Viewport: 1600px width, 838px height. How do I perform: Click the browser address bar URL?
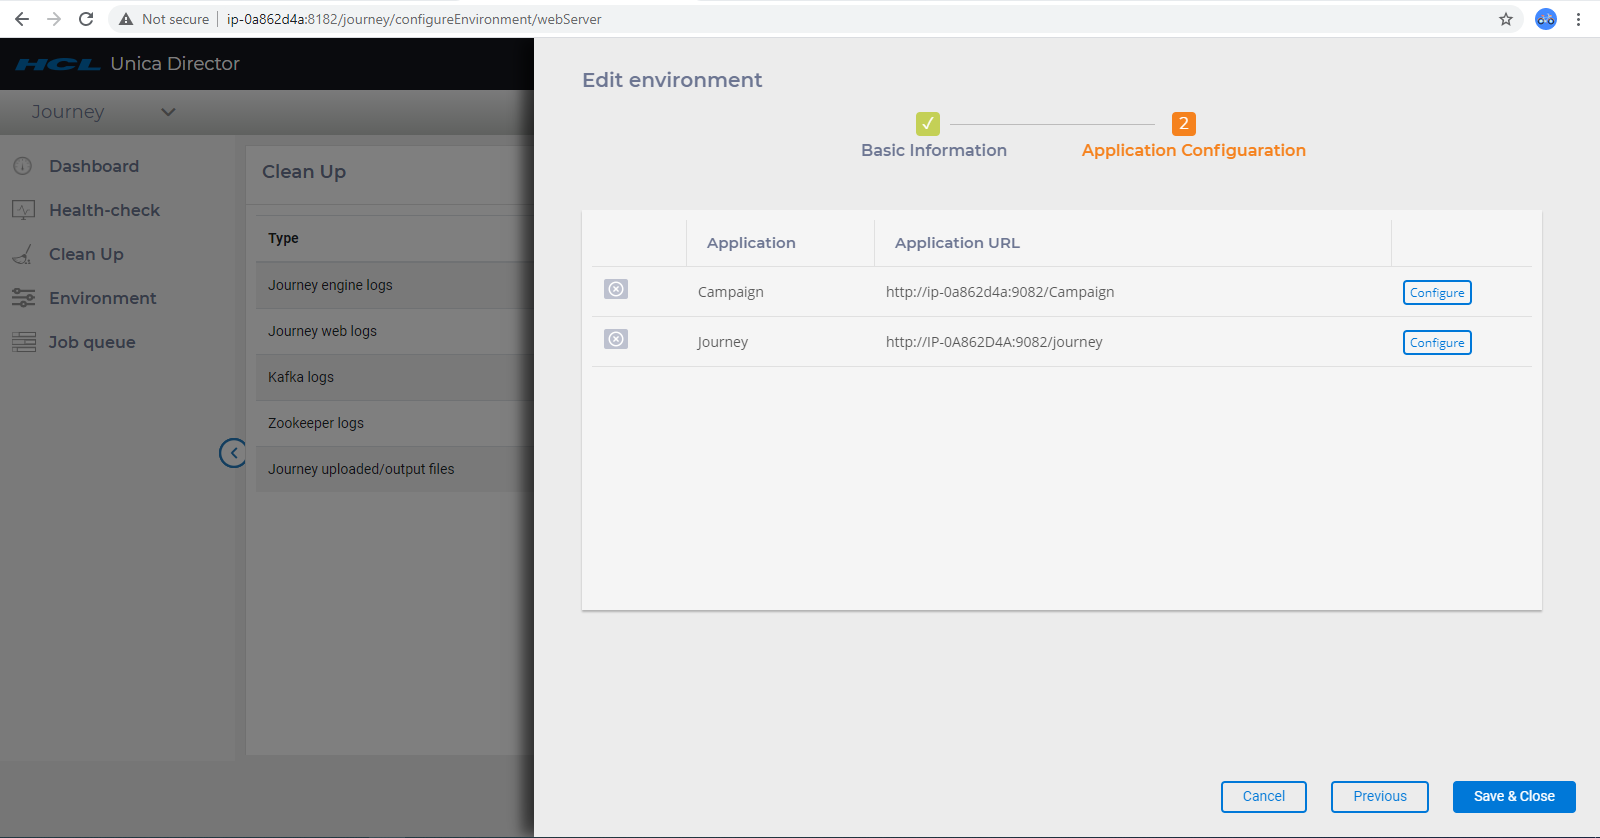click(x=414, y=19)
